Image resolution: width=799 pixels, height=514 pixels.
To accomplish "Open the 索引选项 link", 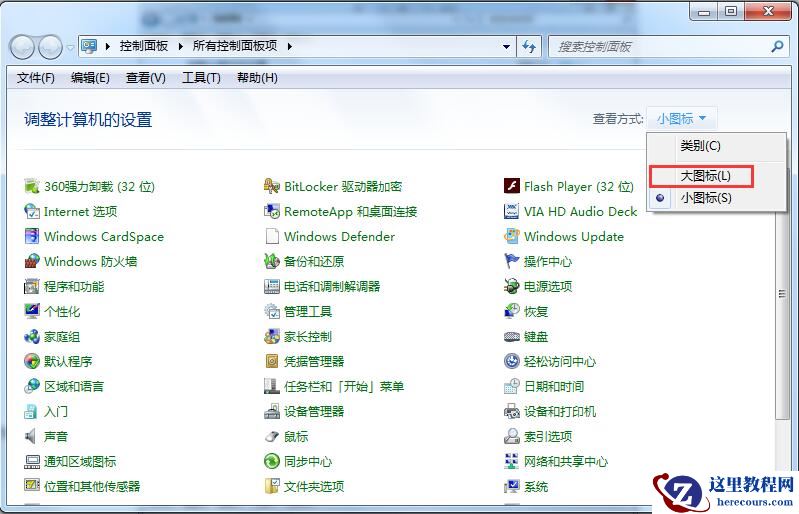I will pos(548,436).
